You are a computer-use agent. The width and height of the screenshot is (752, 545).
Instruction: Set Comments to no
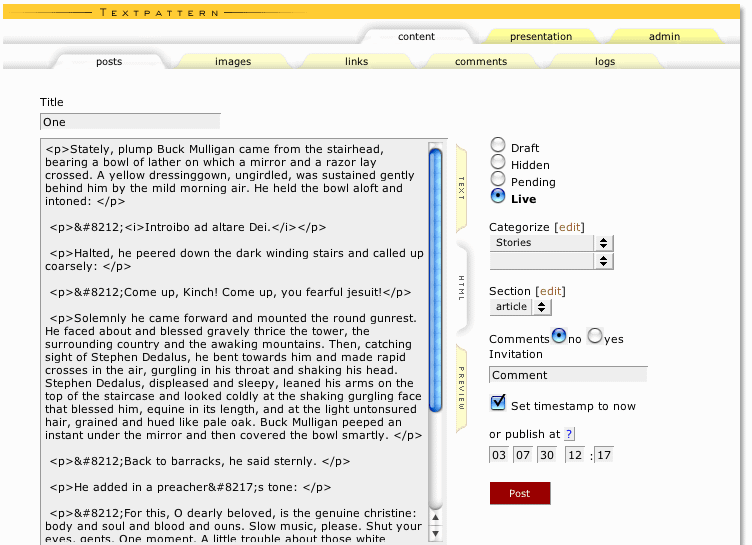click(559, 336)
